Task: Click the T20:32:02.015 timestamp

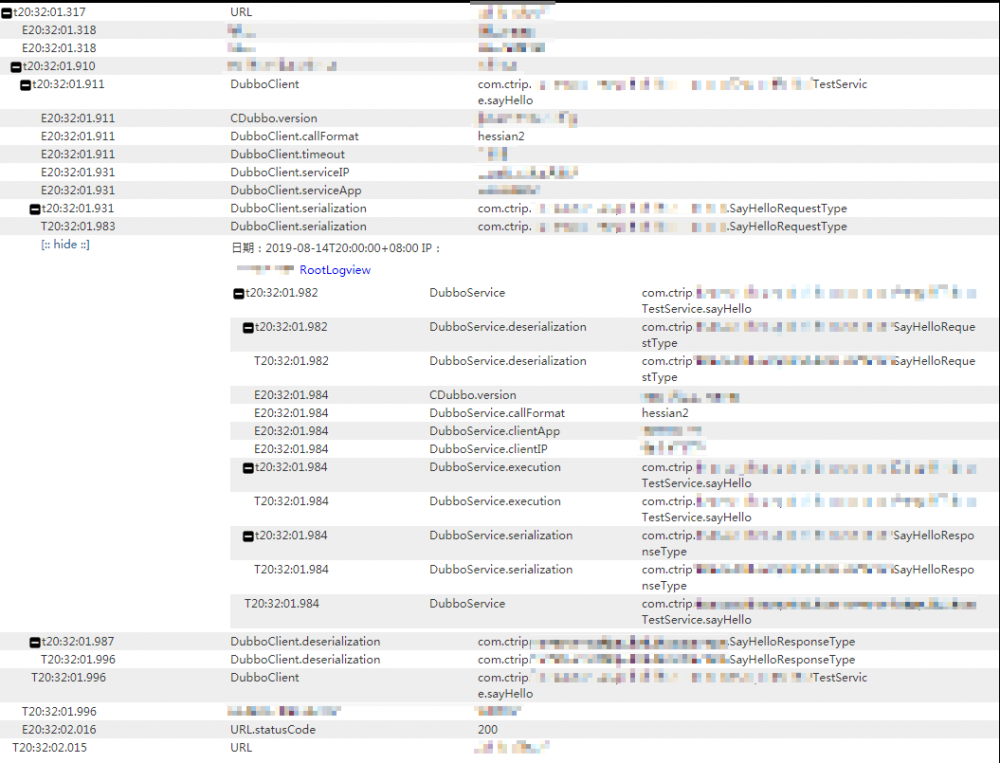Action: [50, 747]
